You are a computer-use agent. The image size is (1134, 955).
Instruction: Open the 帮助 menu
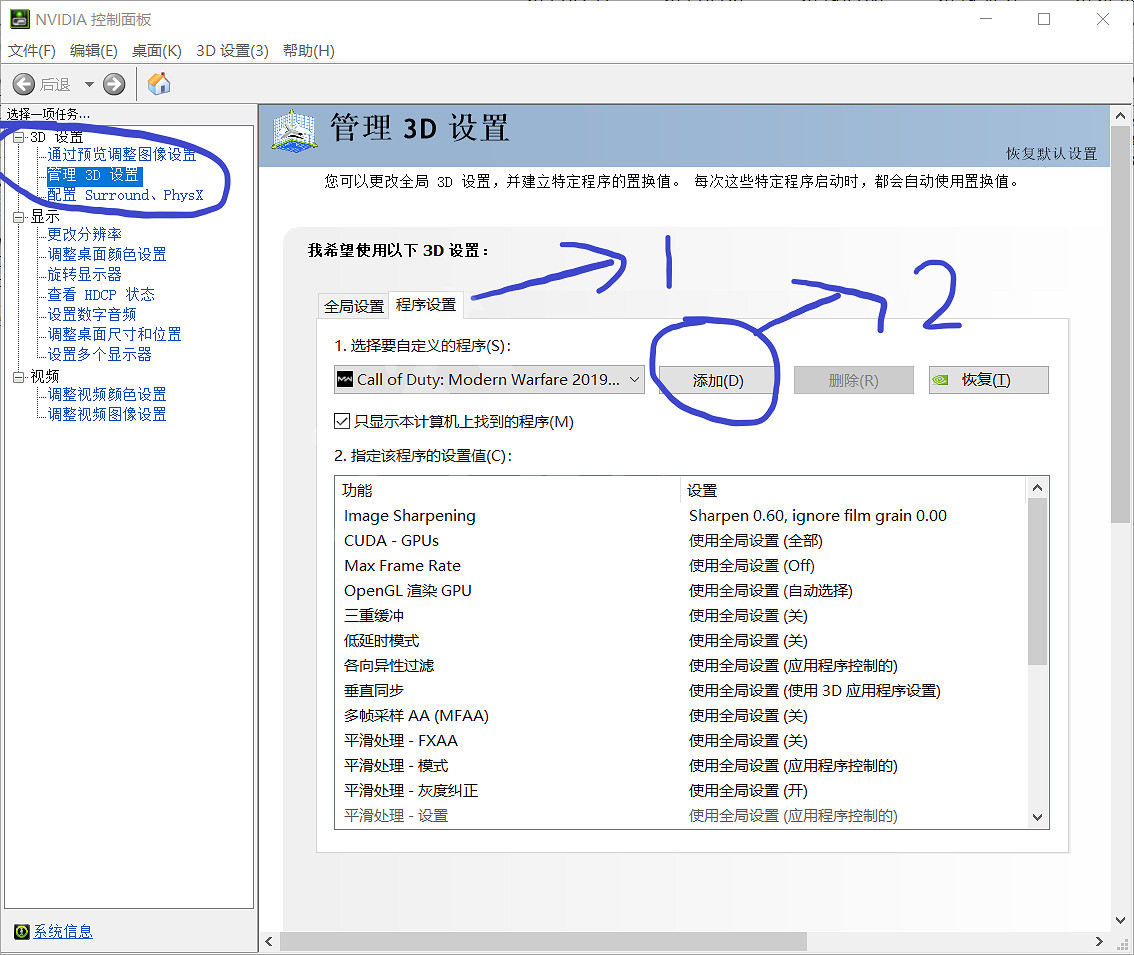click(x=308, y=50)
